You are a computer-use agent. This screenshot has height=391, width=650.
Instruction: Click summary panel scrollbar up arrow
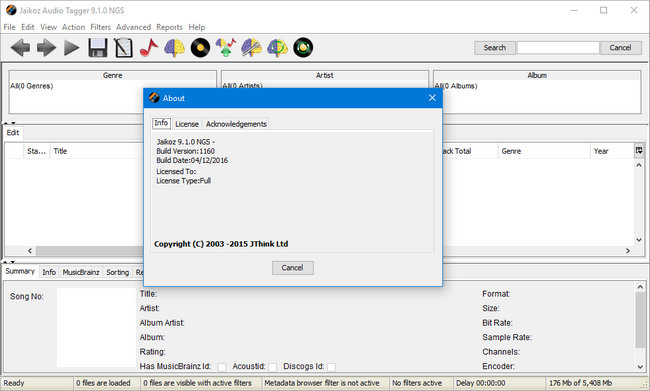coord(640,287)
